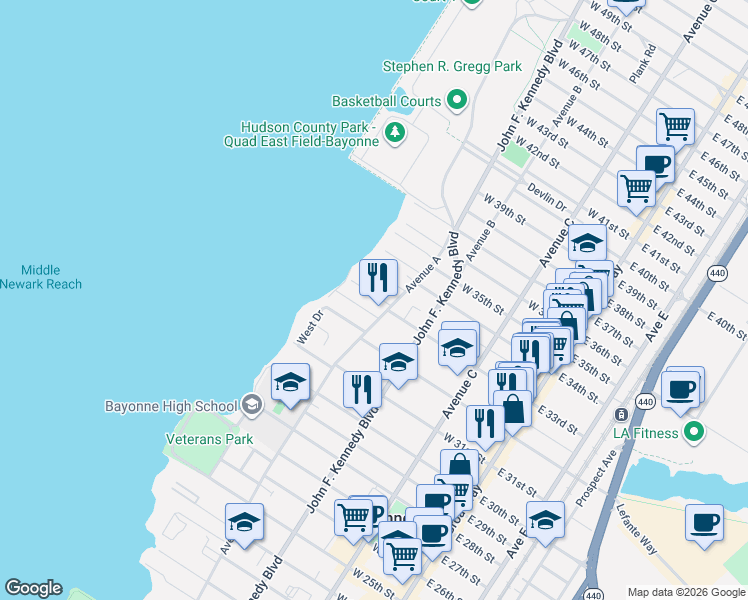Image resolution: width=748 pixels, height=600 pixels.
Task: Click the Map data ©2026 Google attribution
Action: (x=686, y=592)
